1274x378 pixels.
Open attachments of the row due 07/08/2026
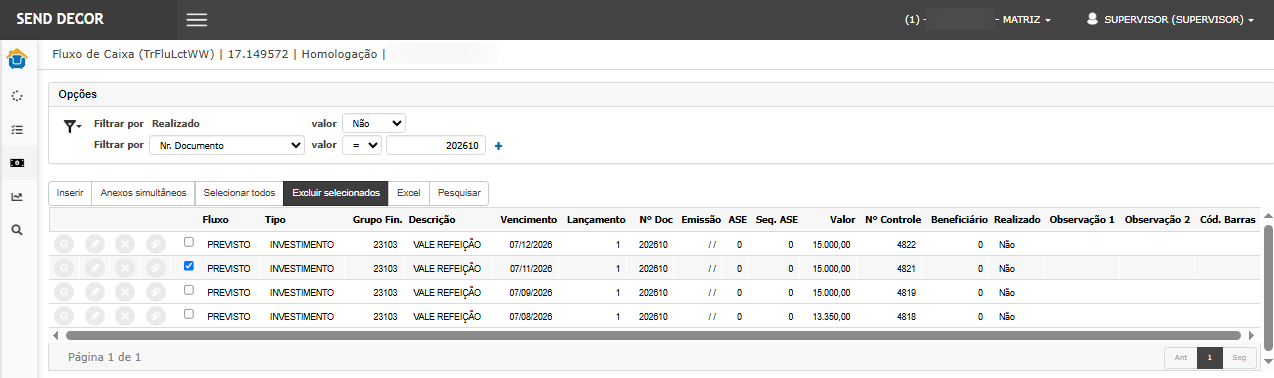[155, 316]
